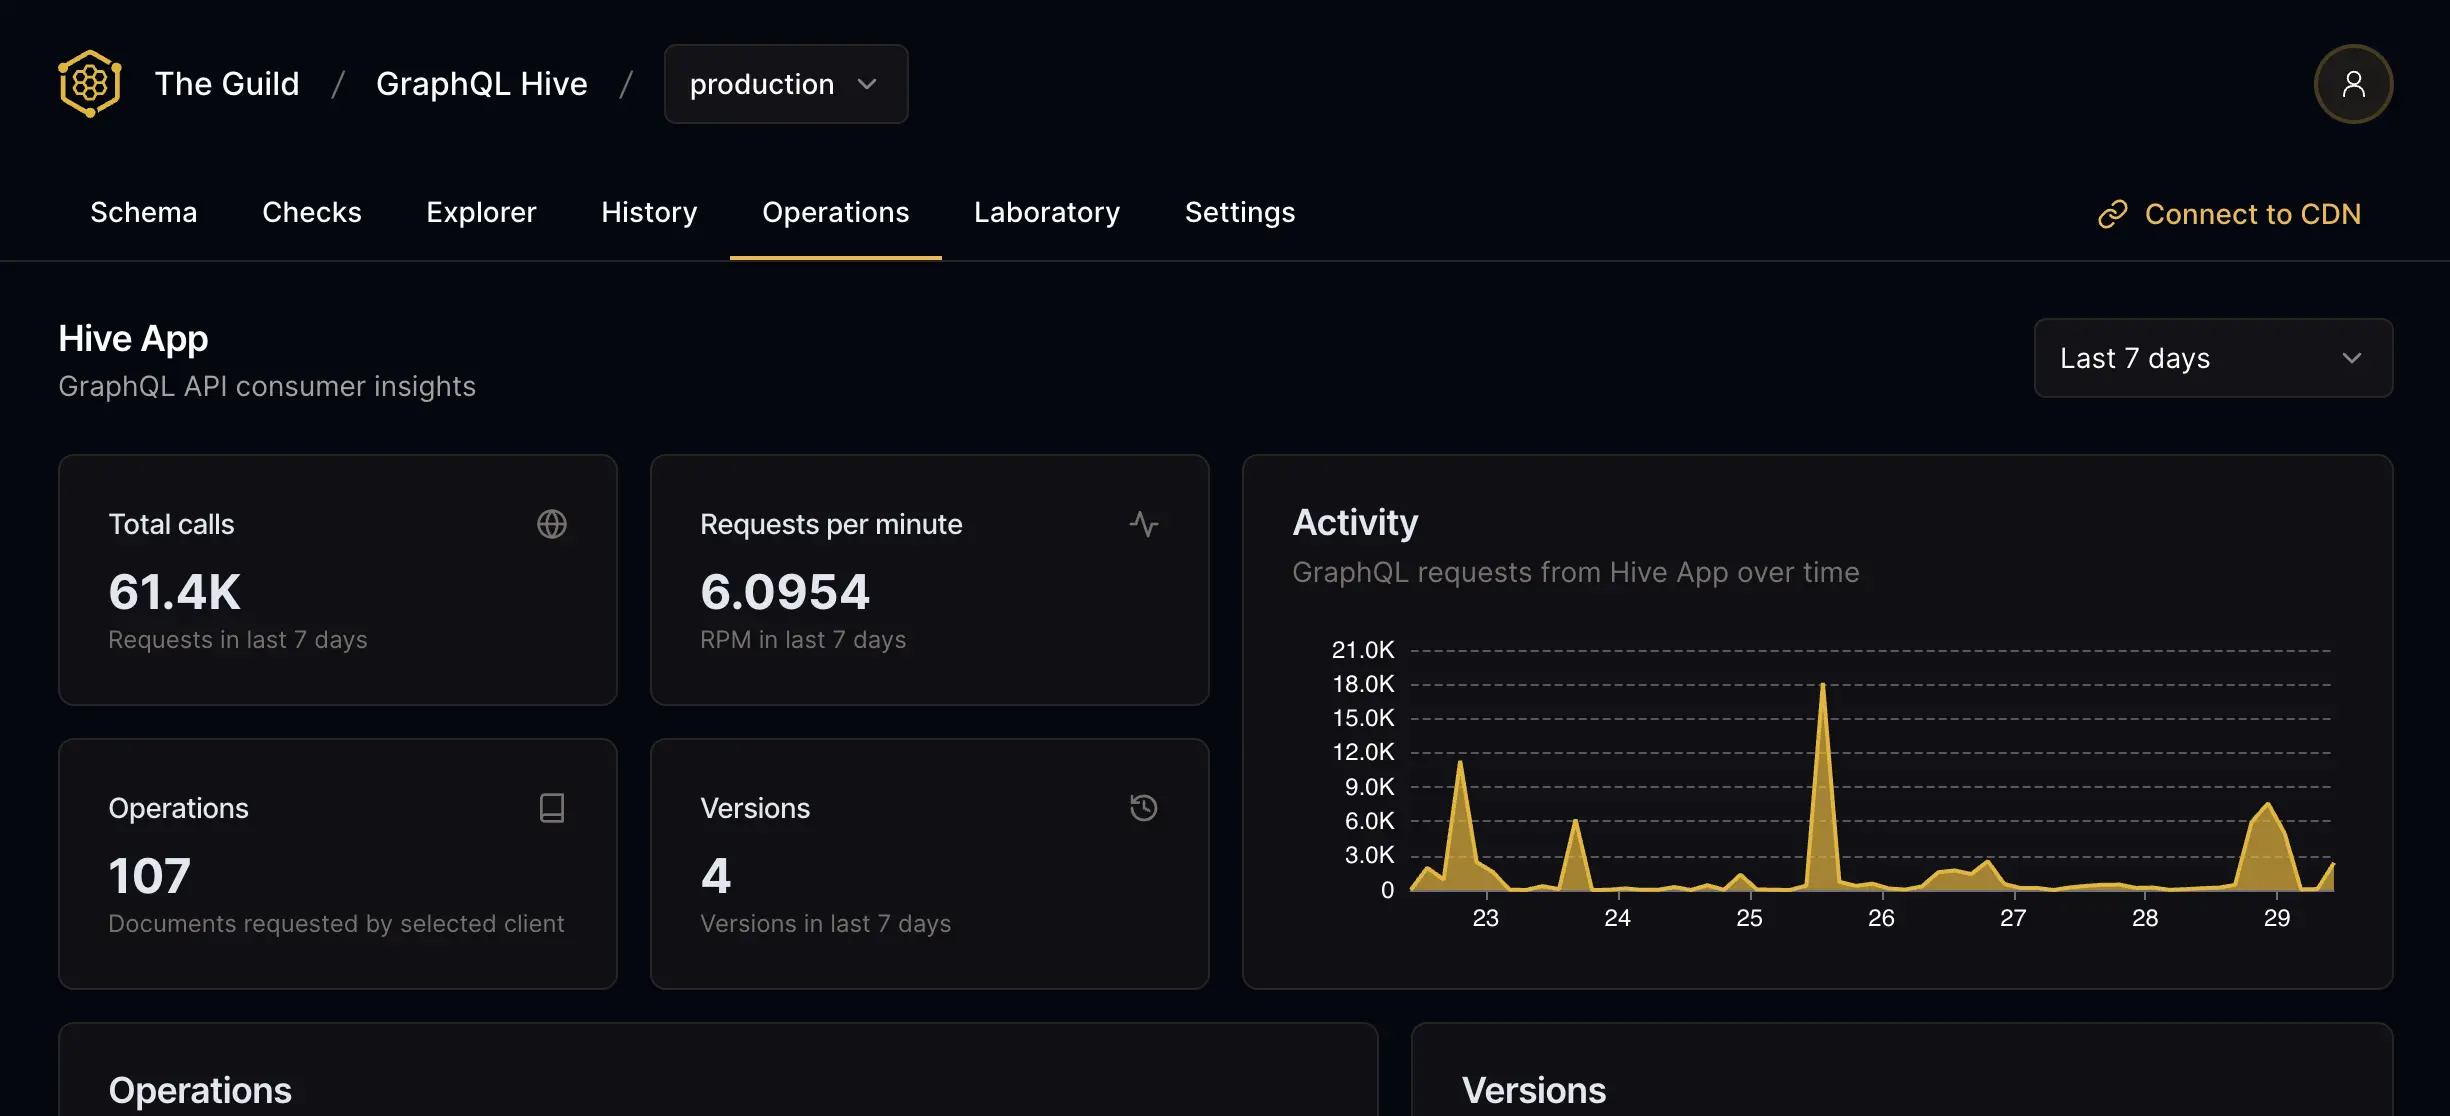
Task: Click the Hive hexagon logo
Action: click(x=90, y=84)
